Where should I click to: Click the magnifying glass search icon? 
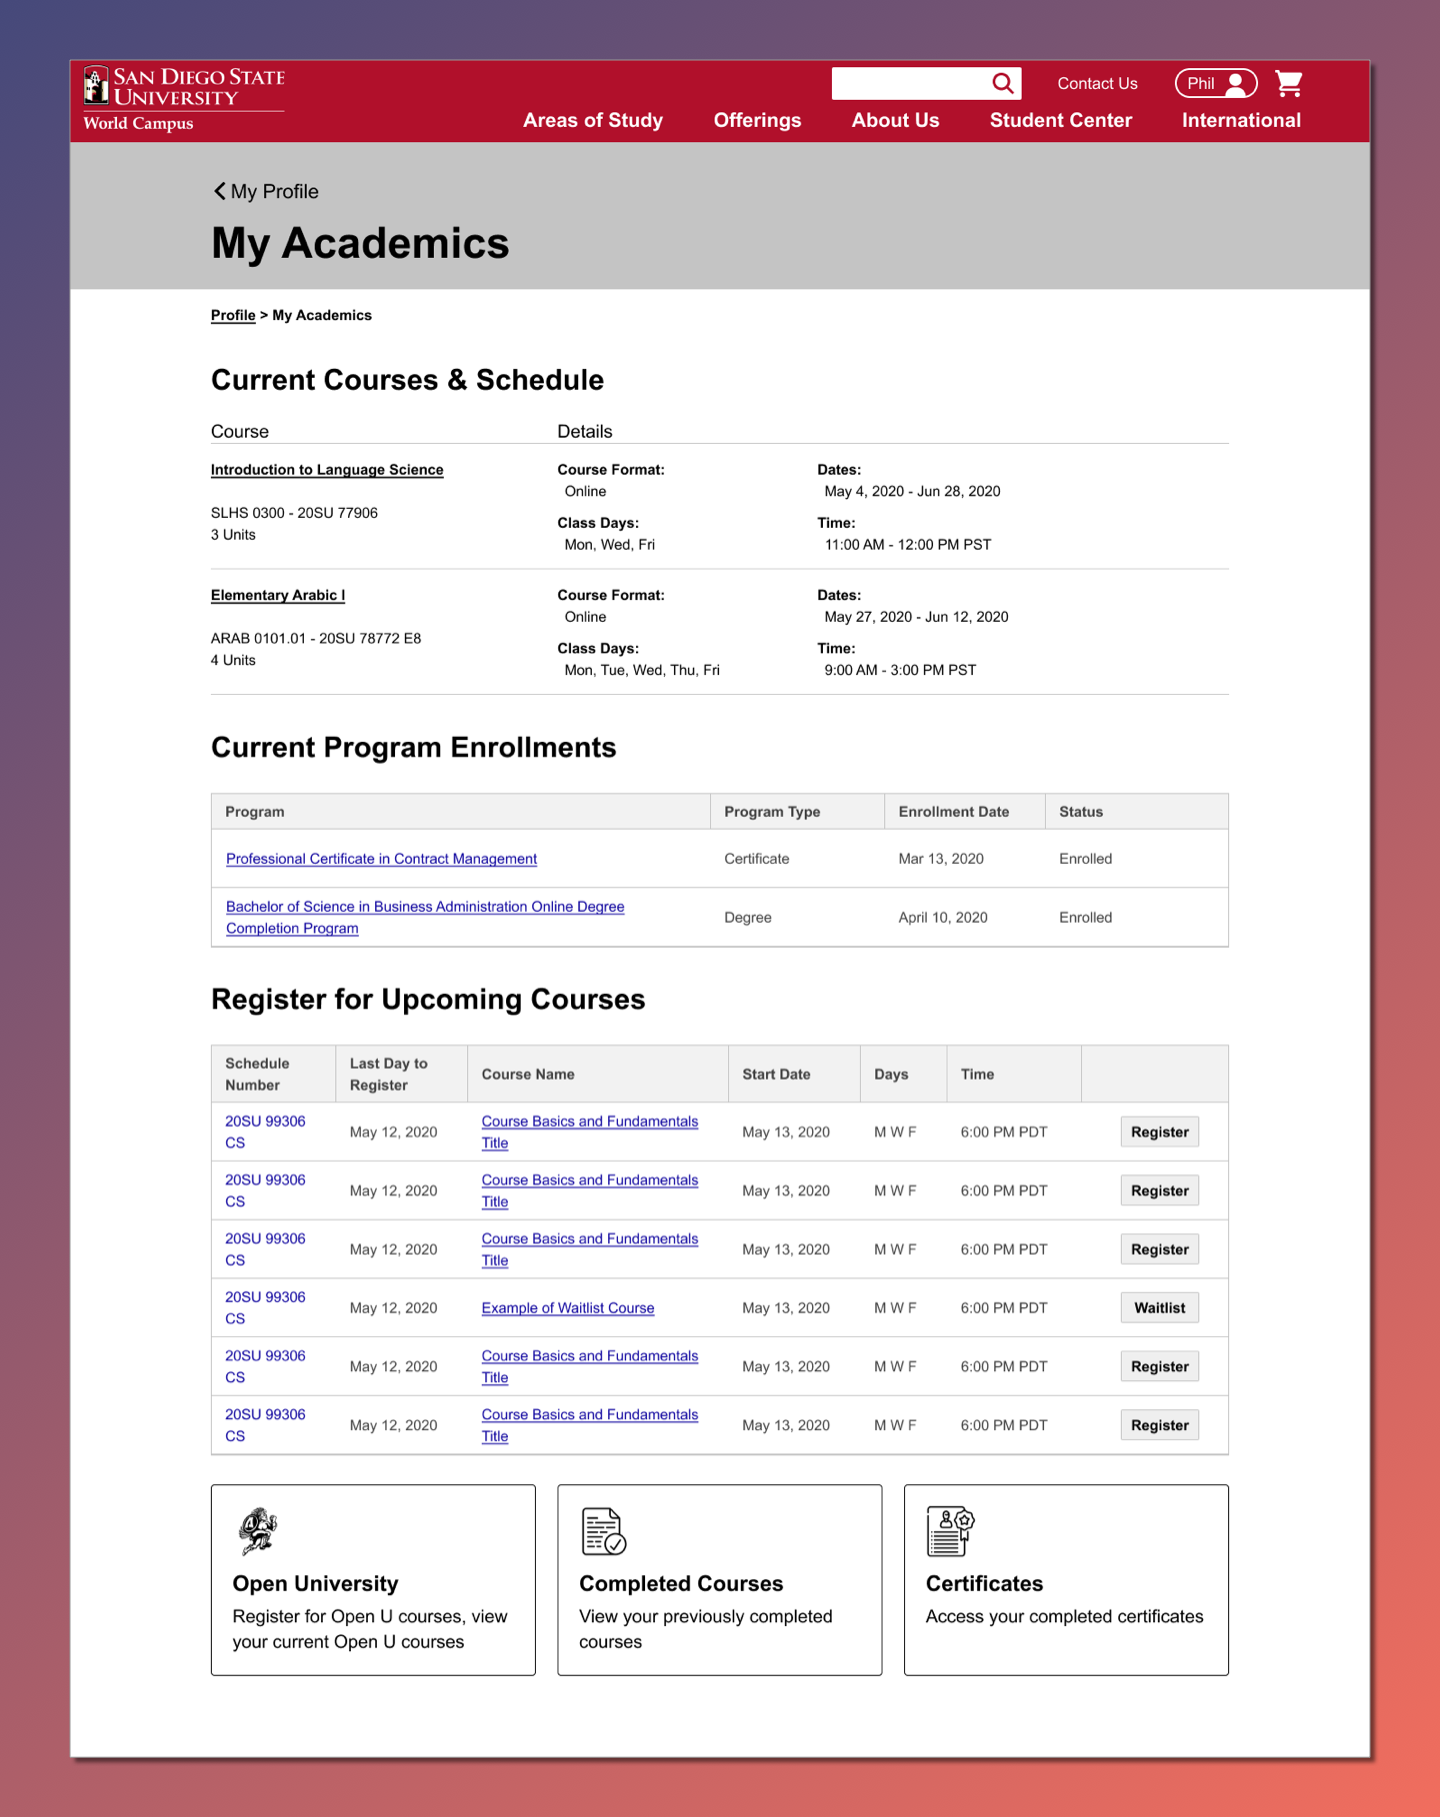(1003, 83)
